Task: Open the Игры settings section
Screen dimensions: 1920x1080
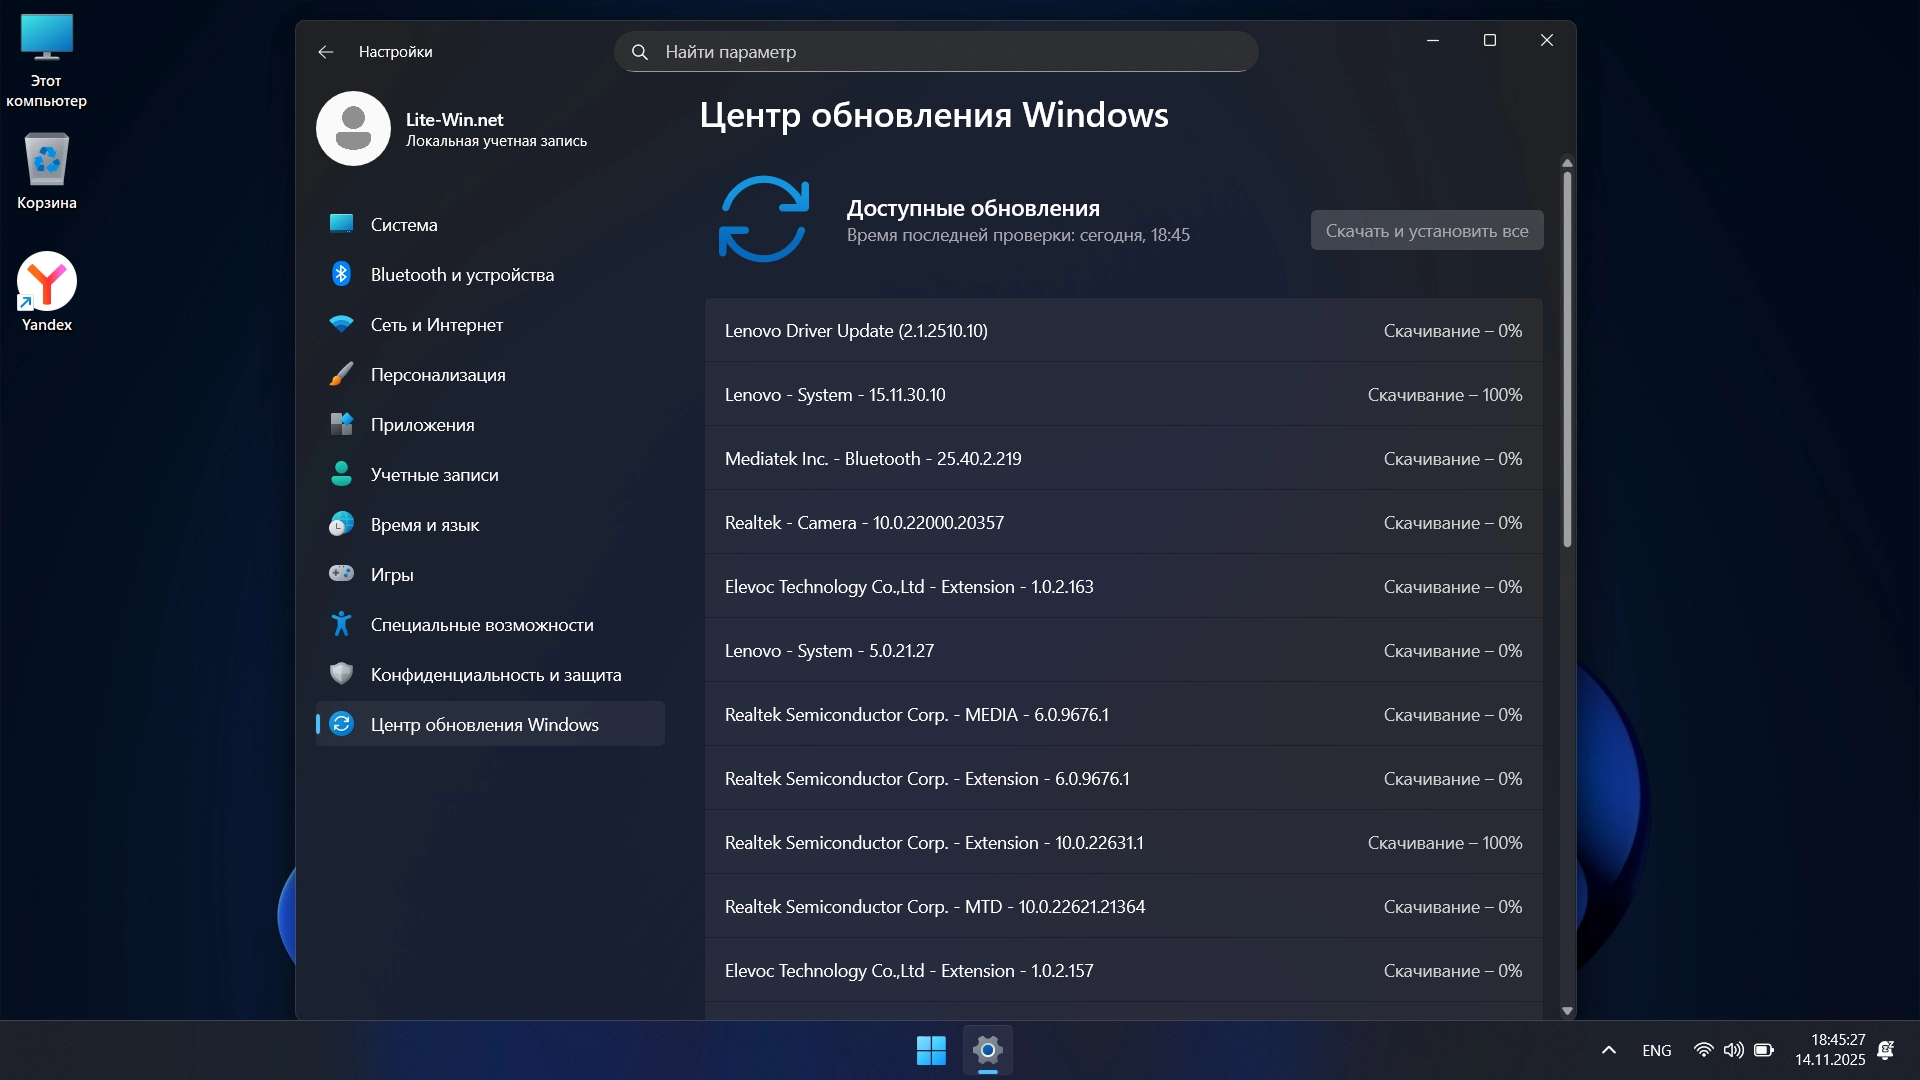Action: coord(391,575)
